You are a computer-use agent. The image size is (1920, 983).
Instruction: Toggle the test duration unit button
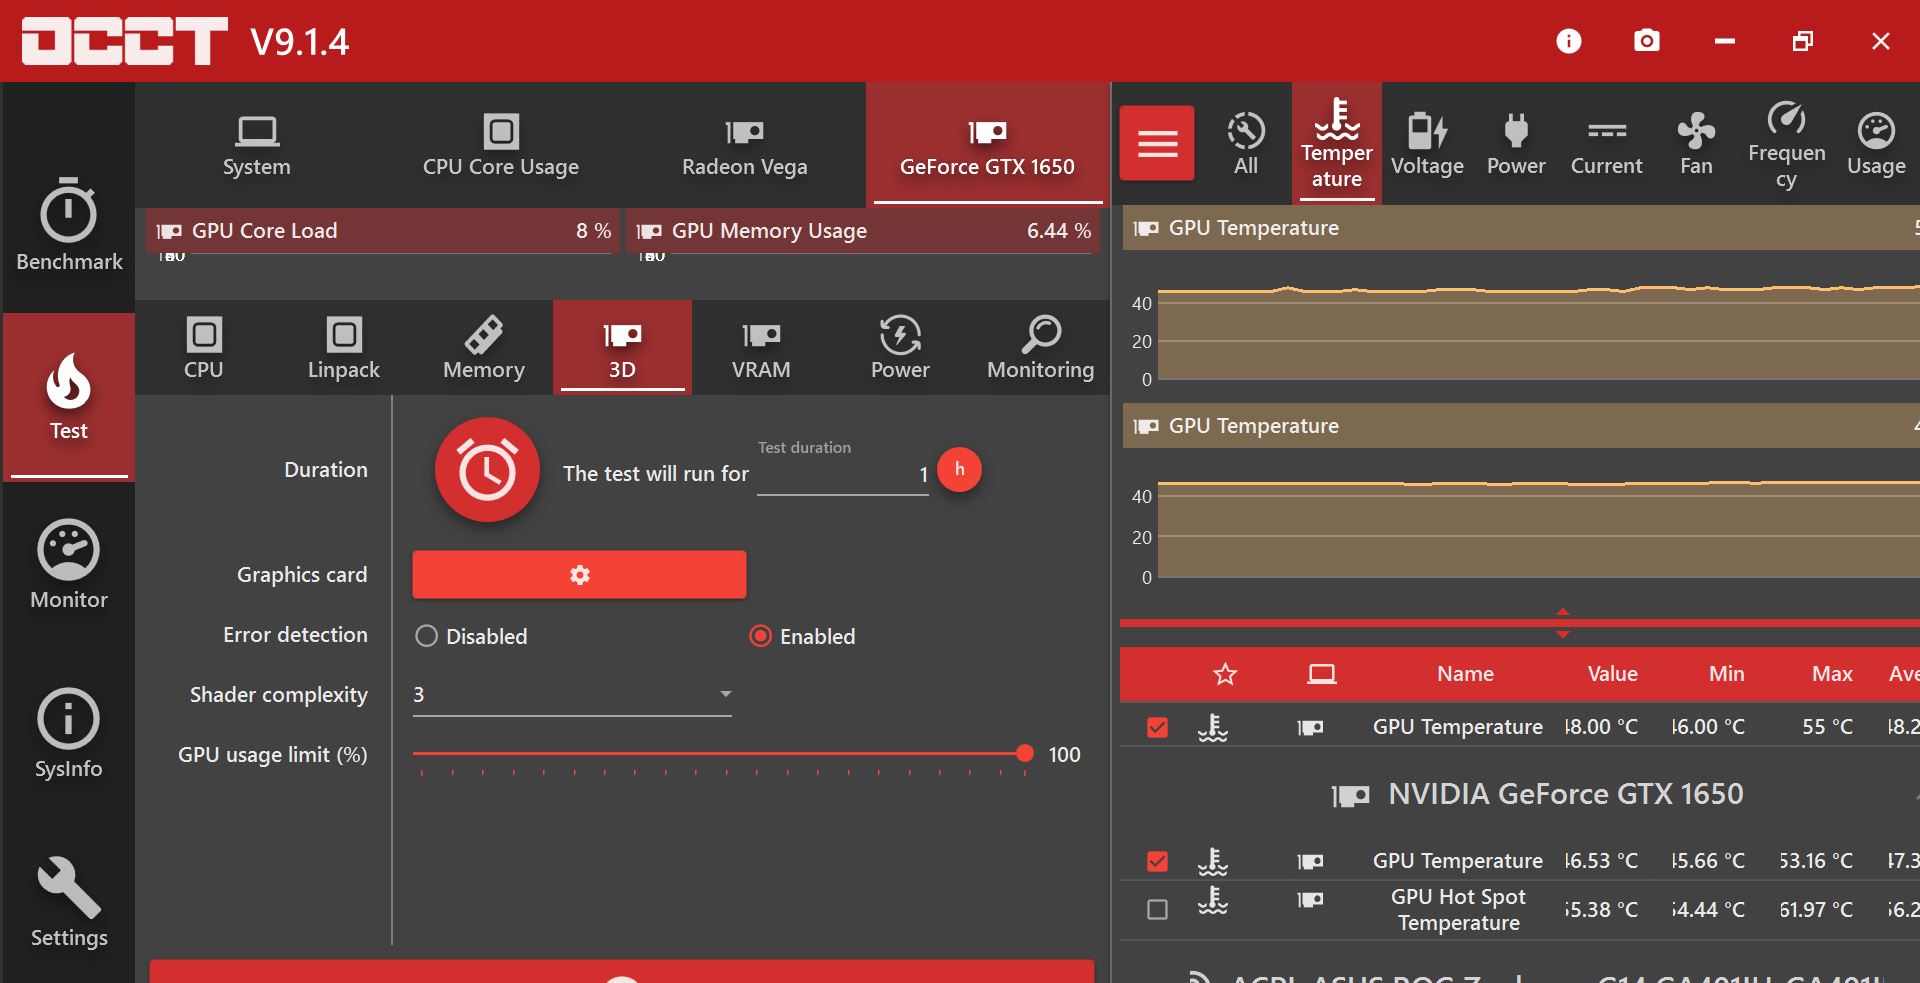959,470
